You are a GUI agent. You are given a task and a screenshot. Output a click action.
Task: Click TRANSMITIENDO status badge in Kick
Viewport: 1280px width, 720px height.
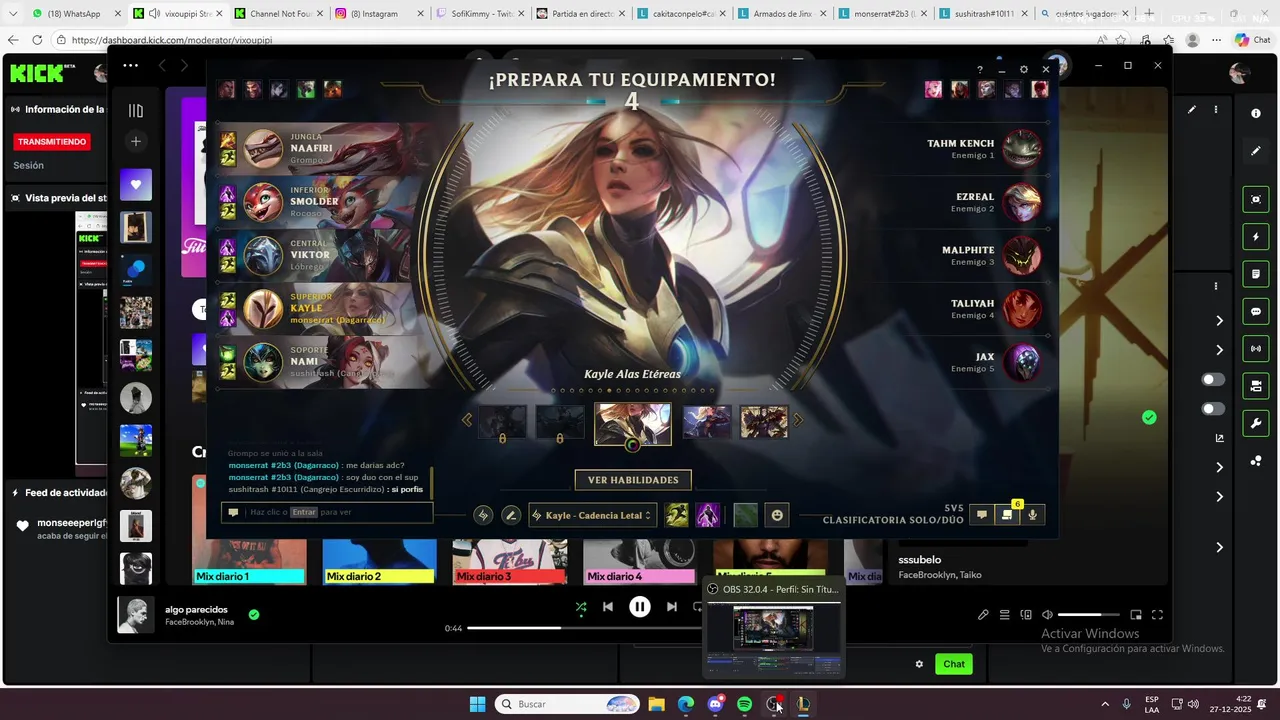coord(52,142)
